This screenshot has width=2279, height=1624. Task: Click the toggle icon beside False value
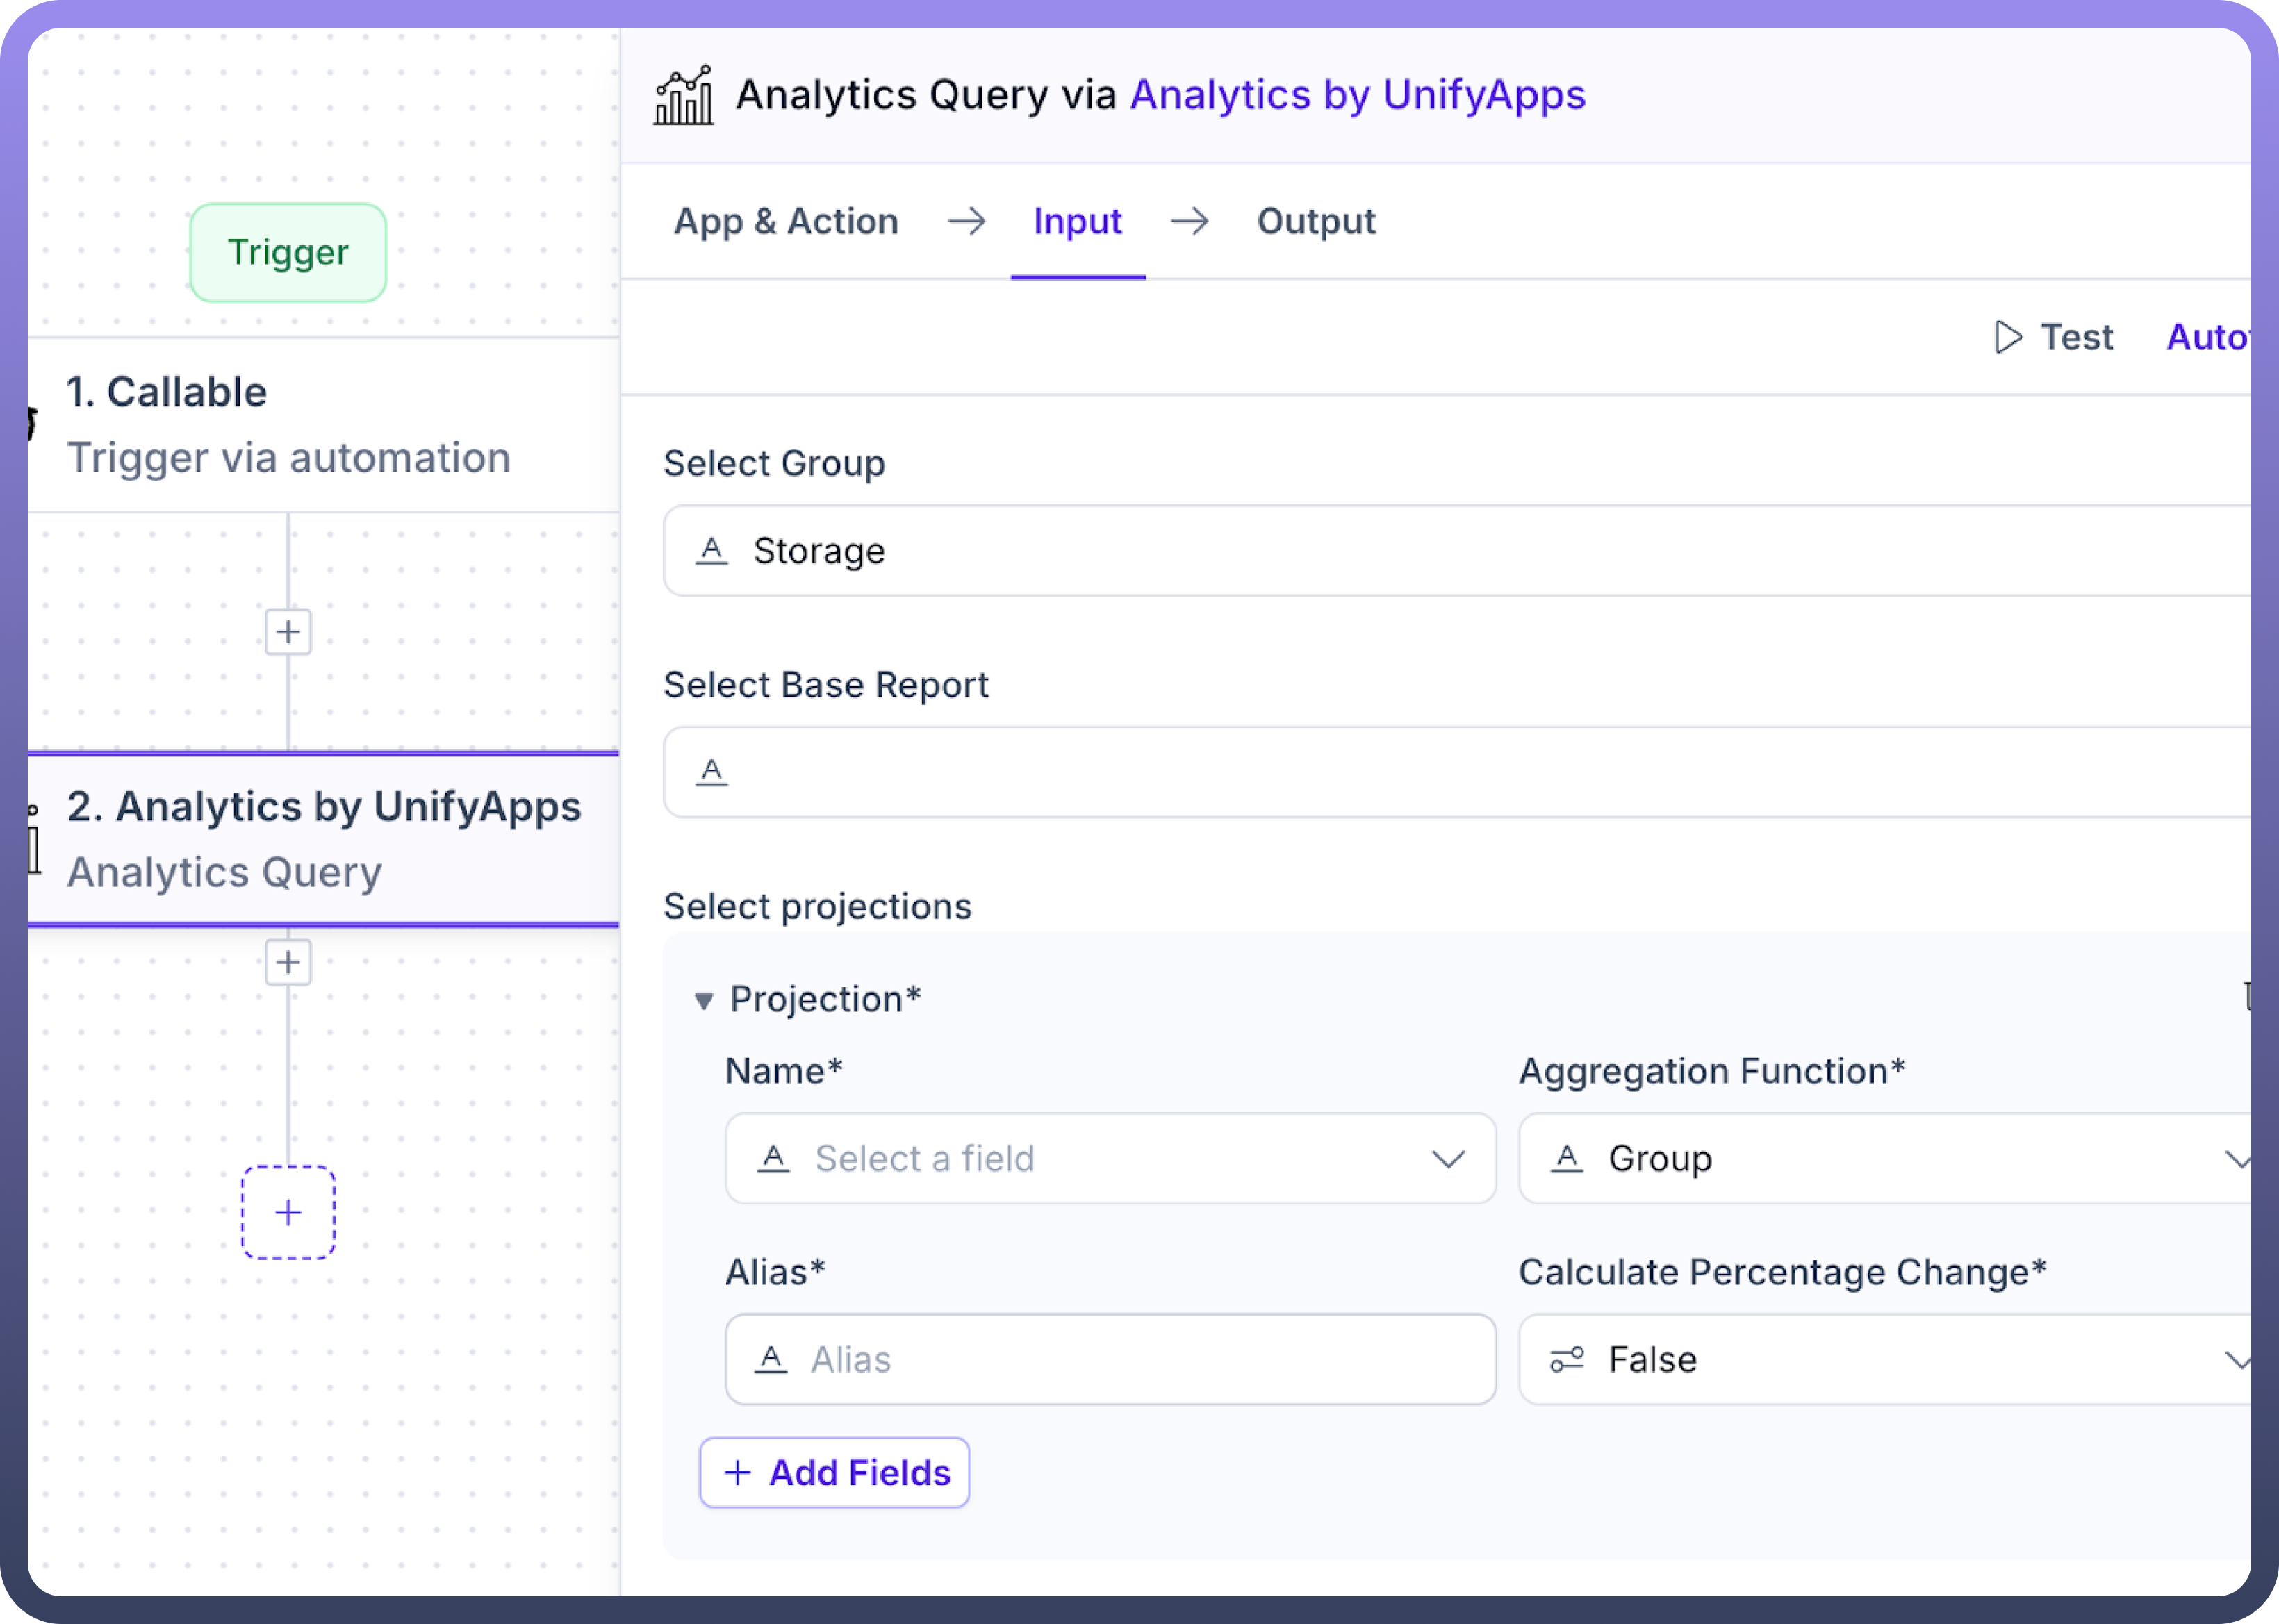[1566, 1359]
